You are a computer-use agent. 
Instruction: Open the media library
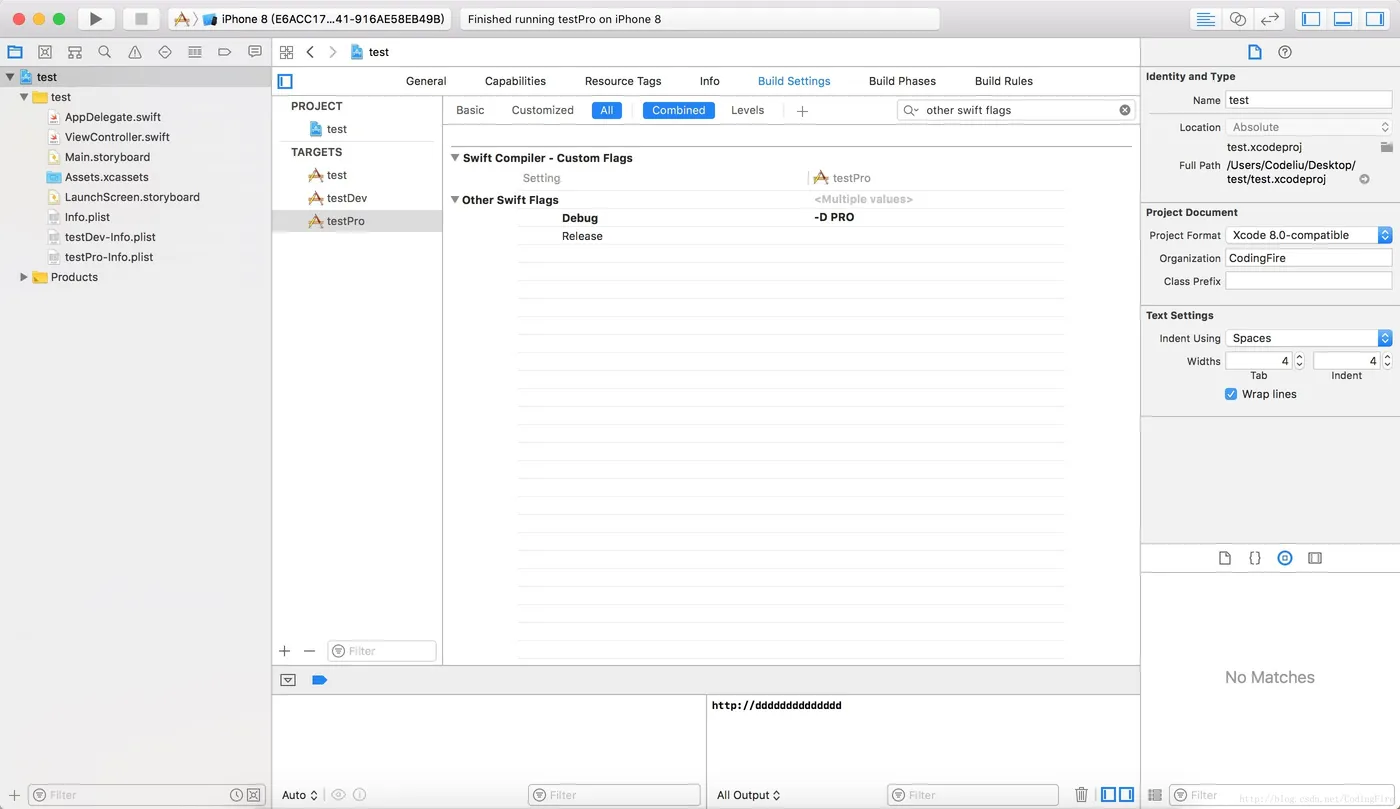(1315, 558)
